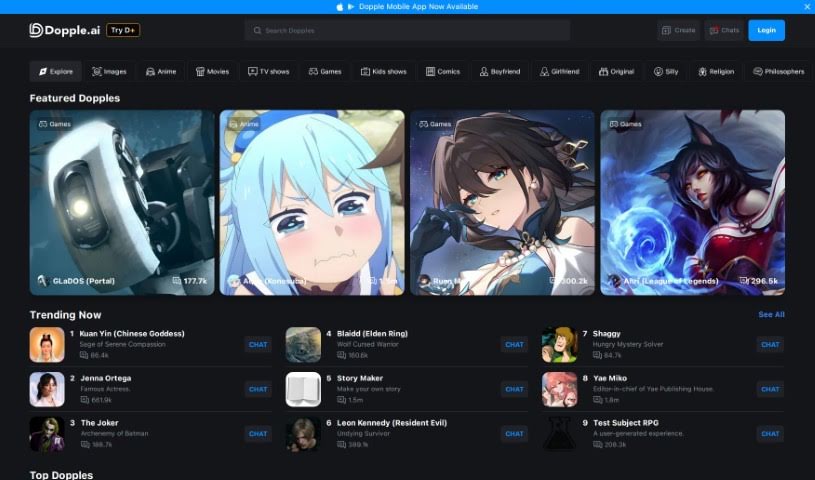Image resolution: width=815 pixels, height=480 pixels.
Task: Click the Dopple.ai logo
Action: 64,30
